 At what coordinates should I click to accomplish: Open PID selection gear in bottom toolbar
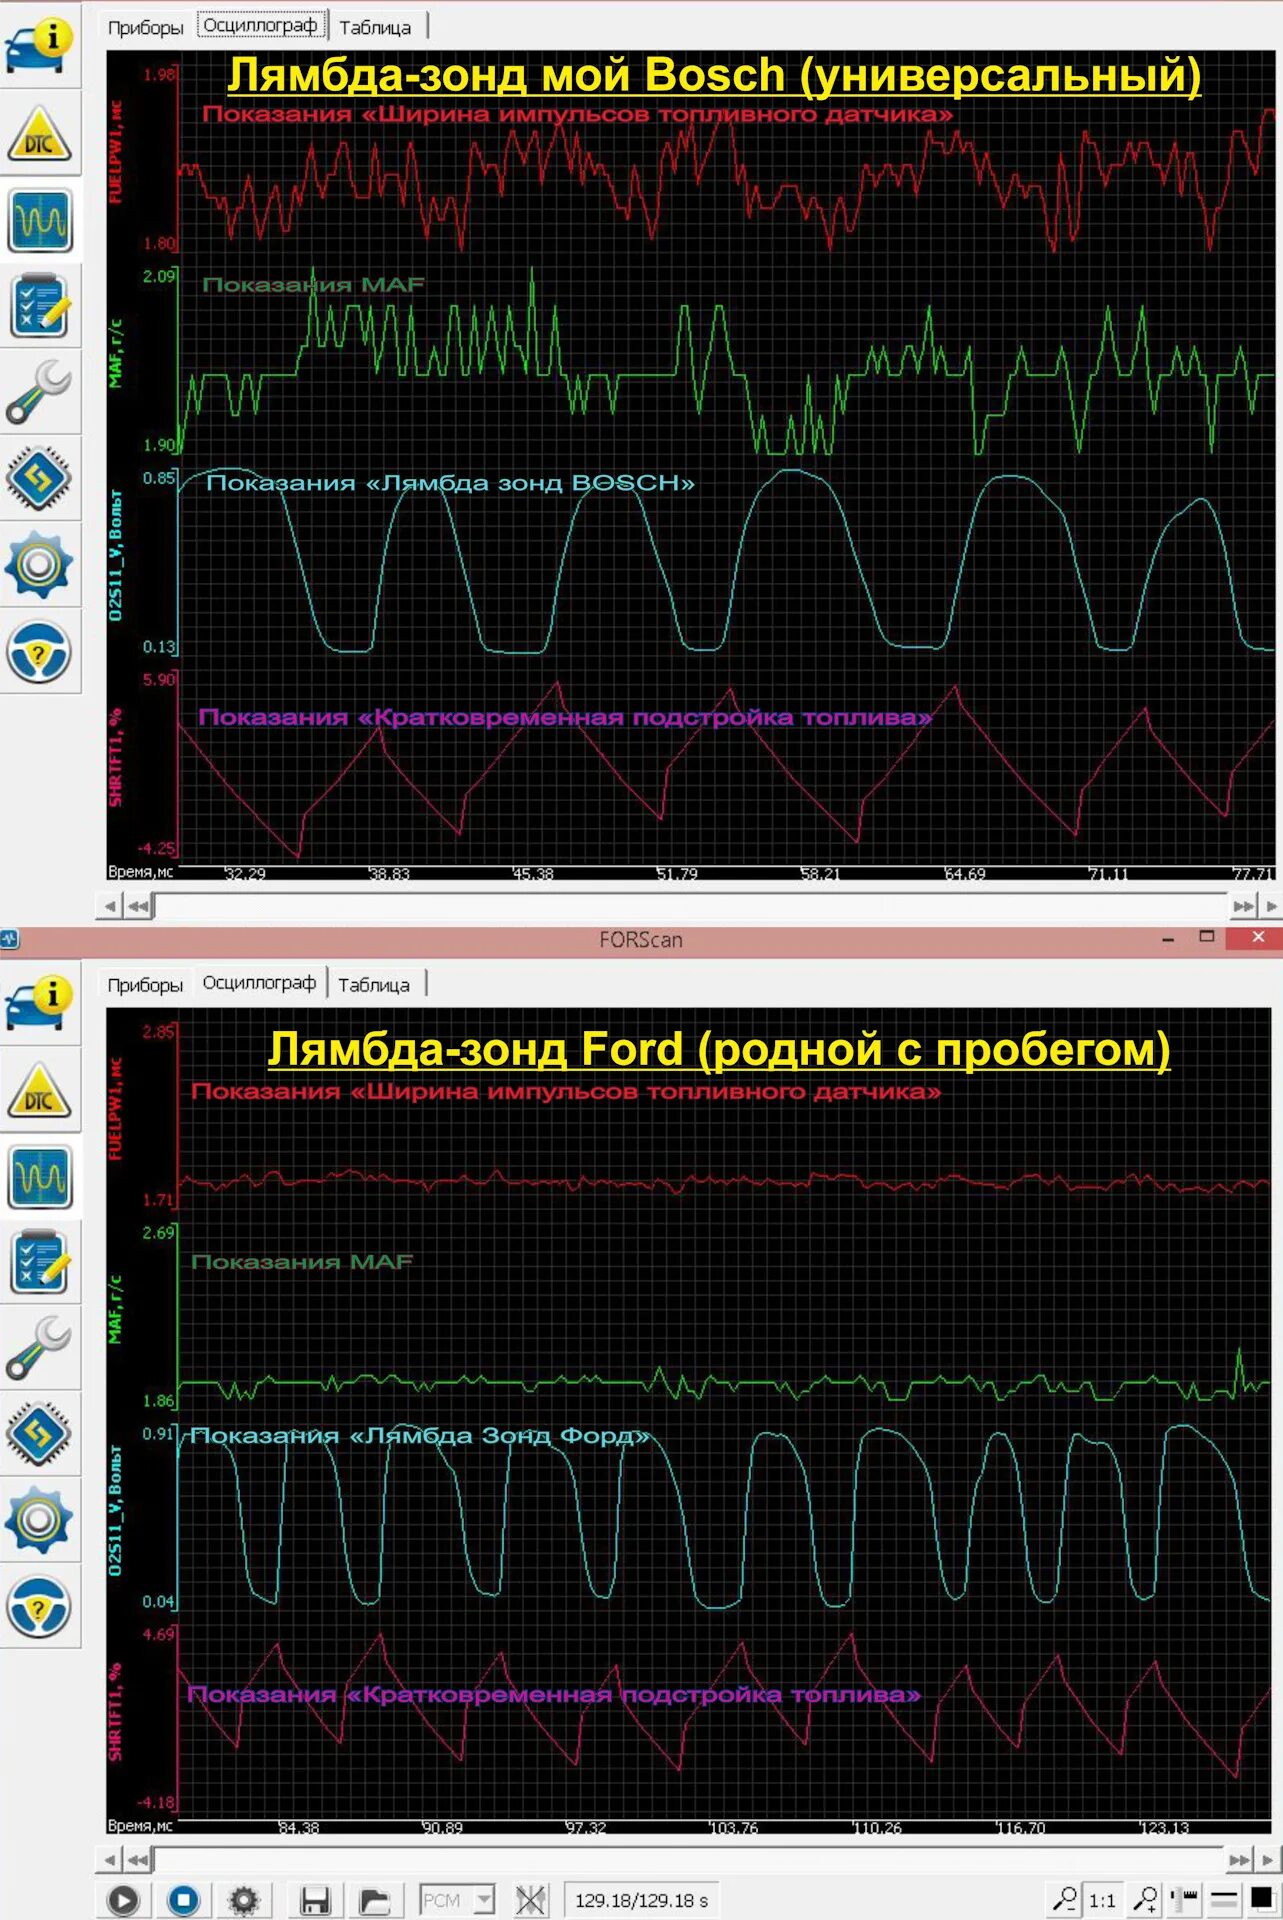click(244, 1899)
